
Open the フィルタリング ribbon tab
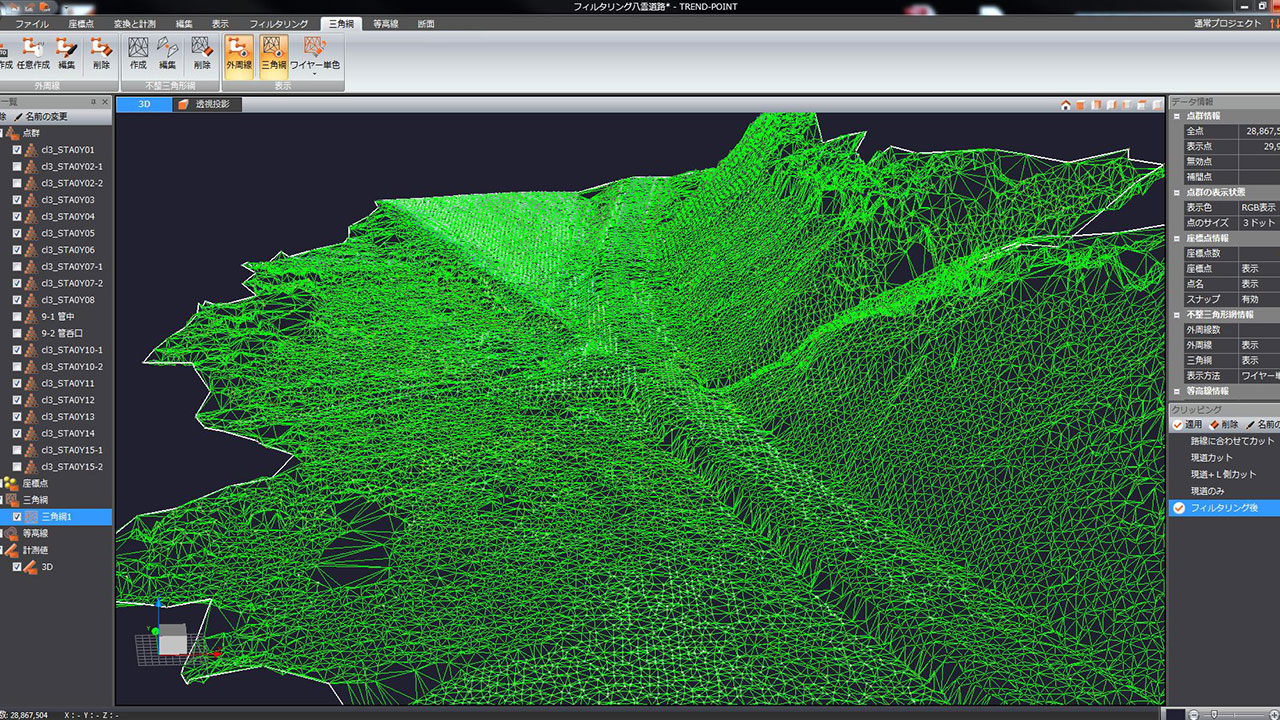click(278, 23)
